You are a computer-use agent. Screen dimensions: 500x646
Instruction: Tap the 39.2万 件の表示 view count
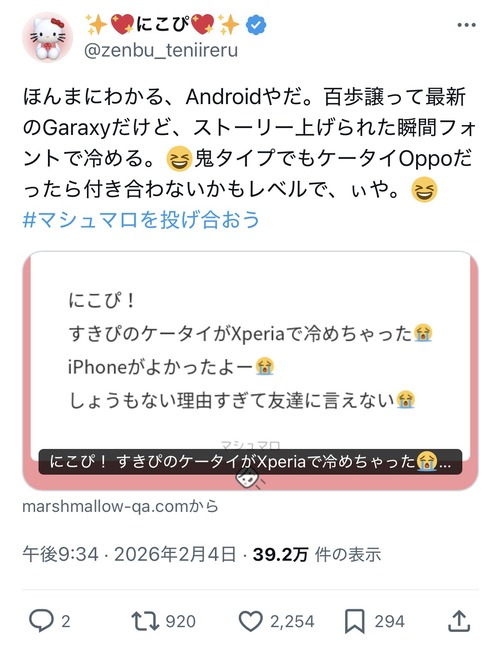click(316, 555)
